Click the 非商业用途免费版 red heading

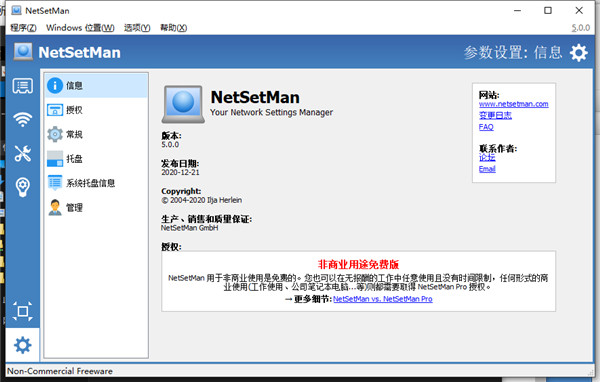click(358, 264)
